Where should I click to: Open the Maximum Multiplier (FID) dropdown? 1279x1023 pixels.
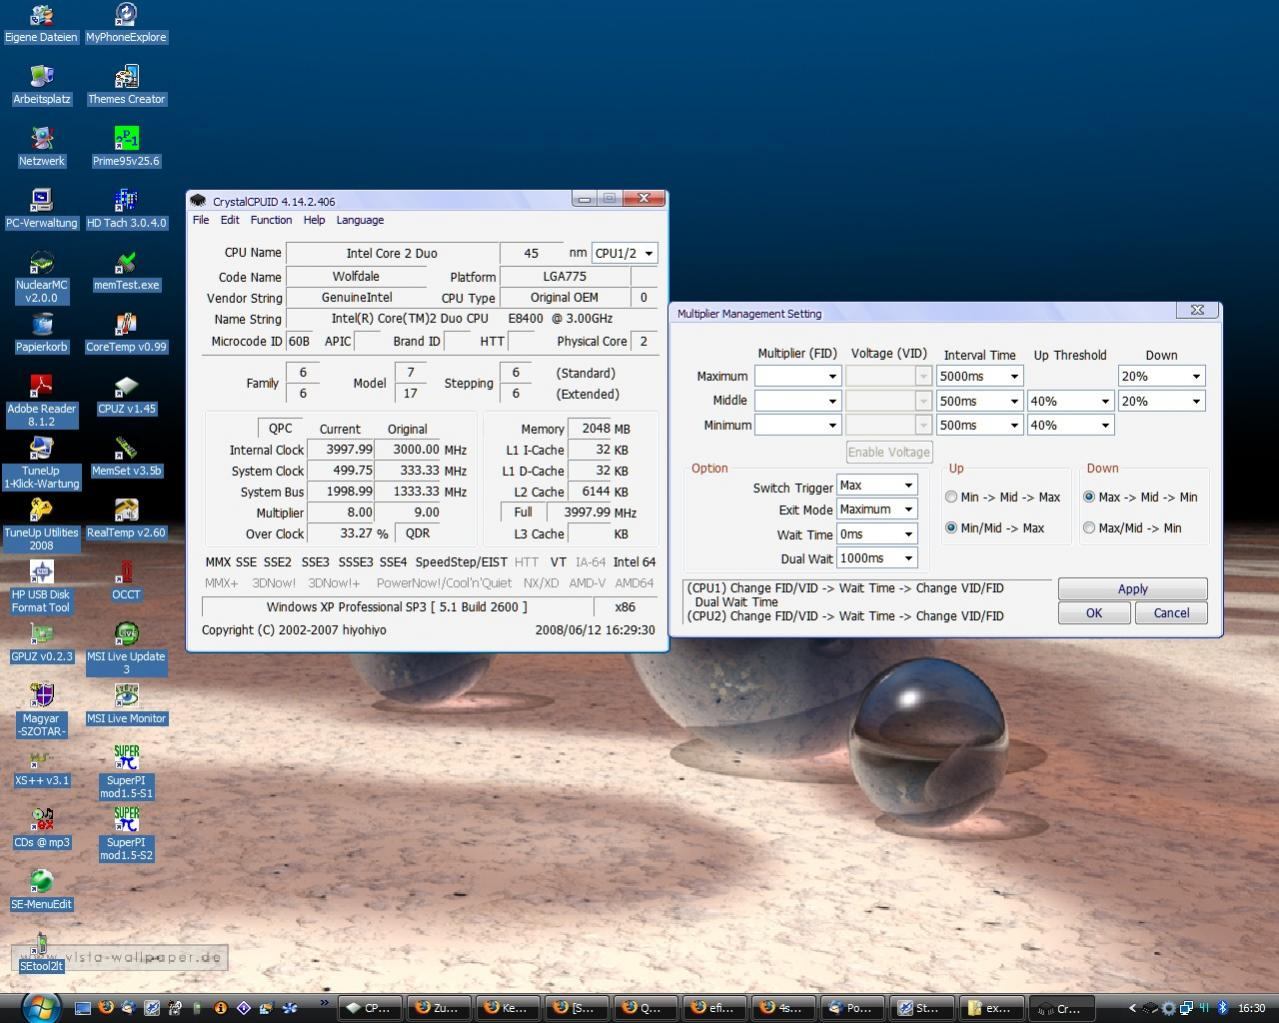point(798,376)
